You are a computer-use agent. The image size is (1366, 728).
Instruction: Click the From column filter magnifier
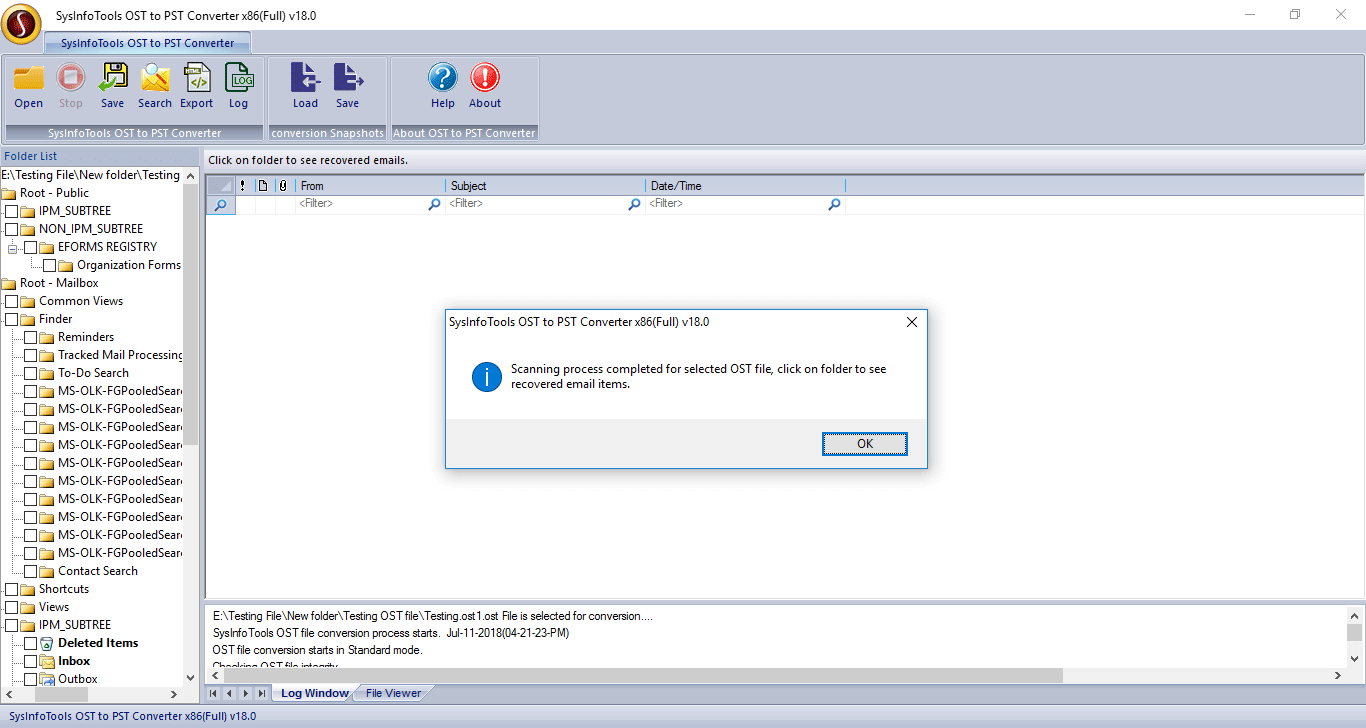434,204
